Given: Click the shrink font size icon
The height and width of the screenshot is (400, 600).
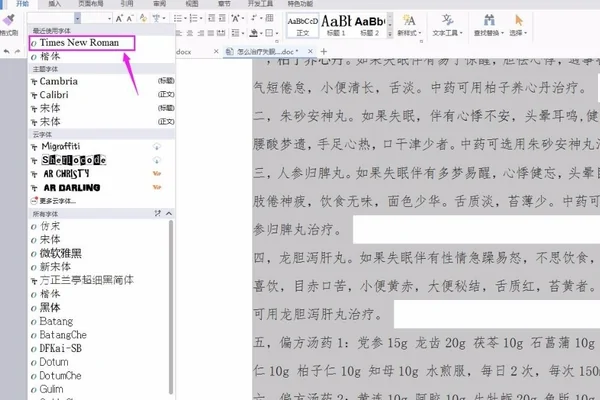Looking at the screenshot, I should (130, 18).
